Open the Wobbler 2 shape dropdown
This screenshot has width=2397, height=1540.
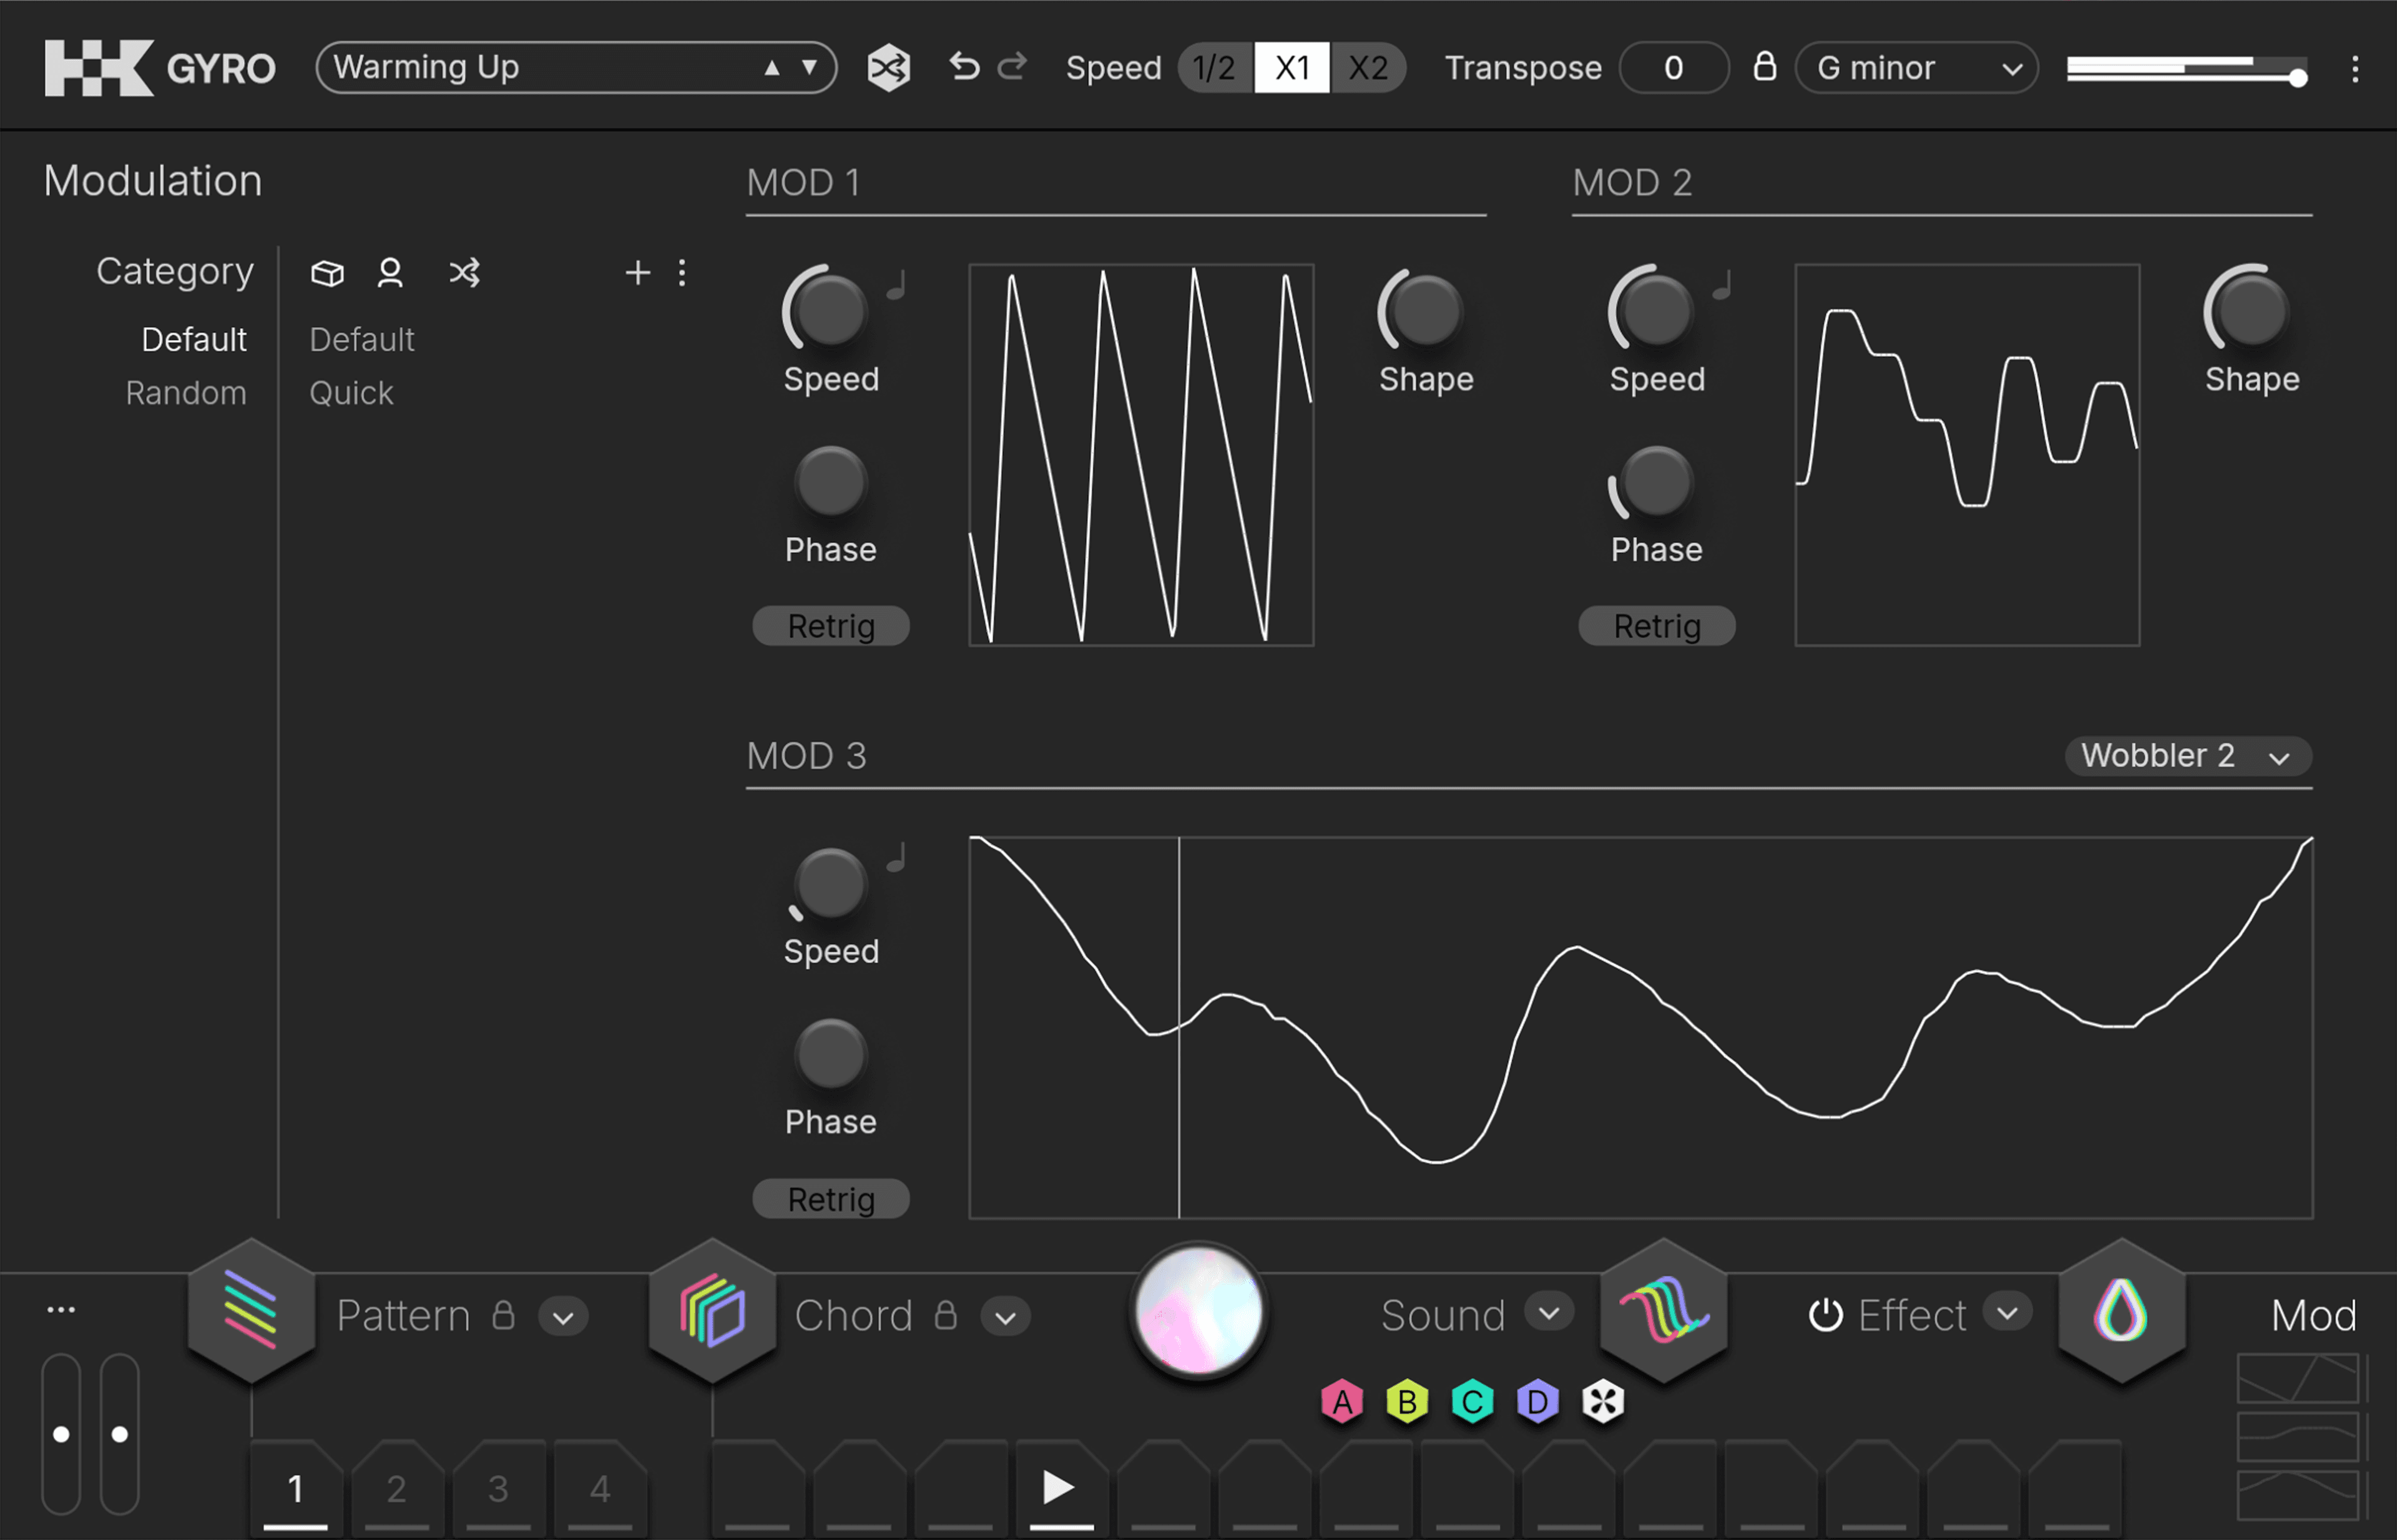point(2188,756)
